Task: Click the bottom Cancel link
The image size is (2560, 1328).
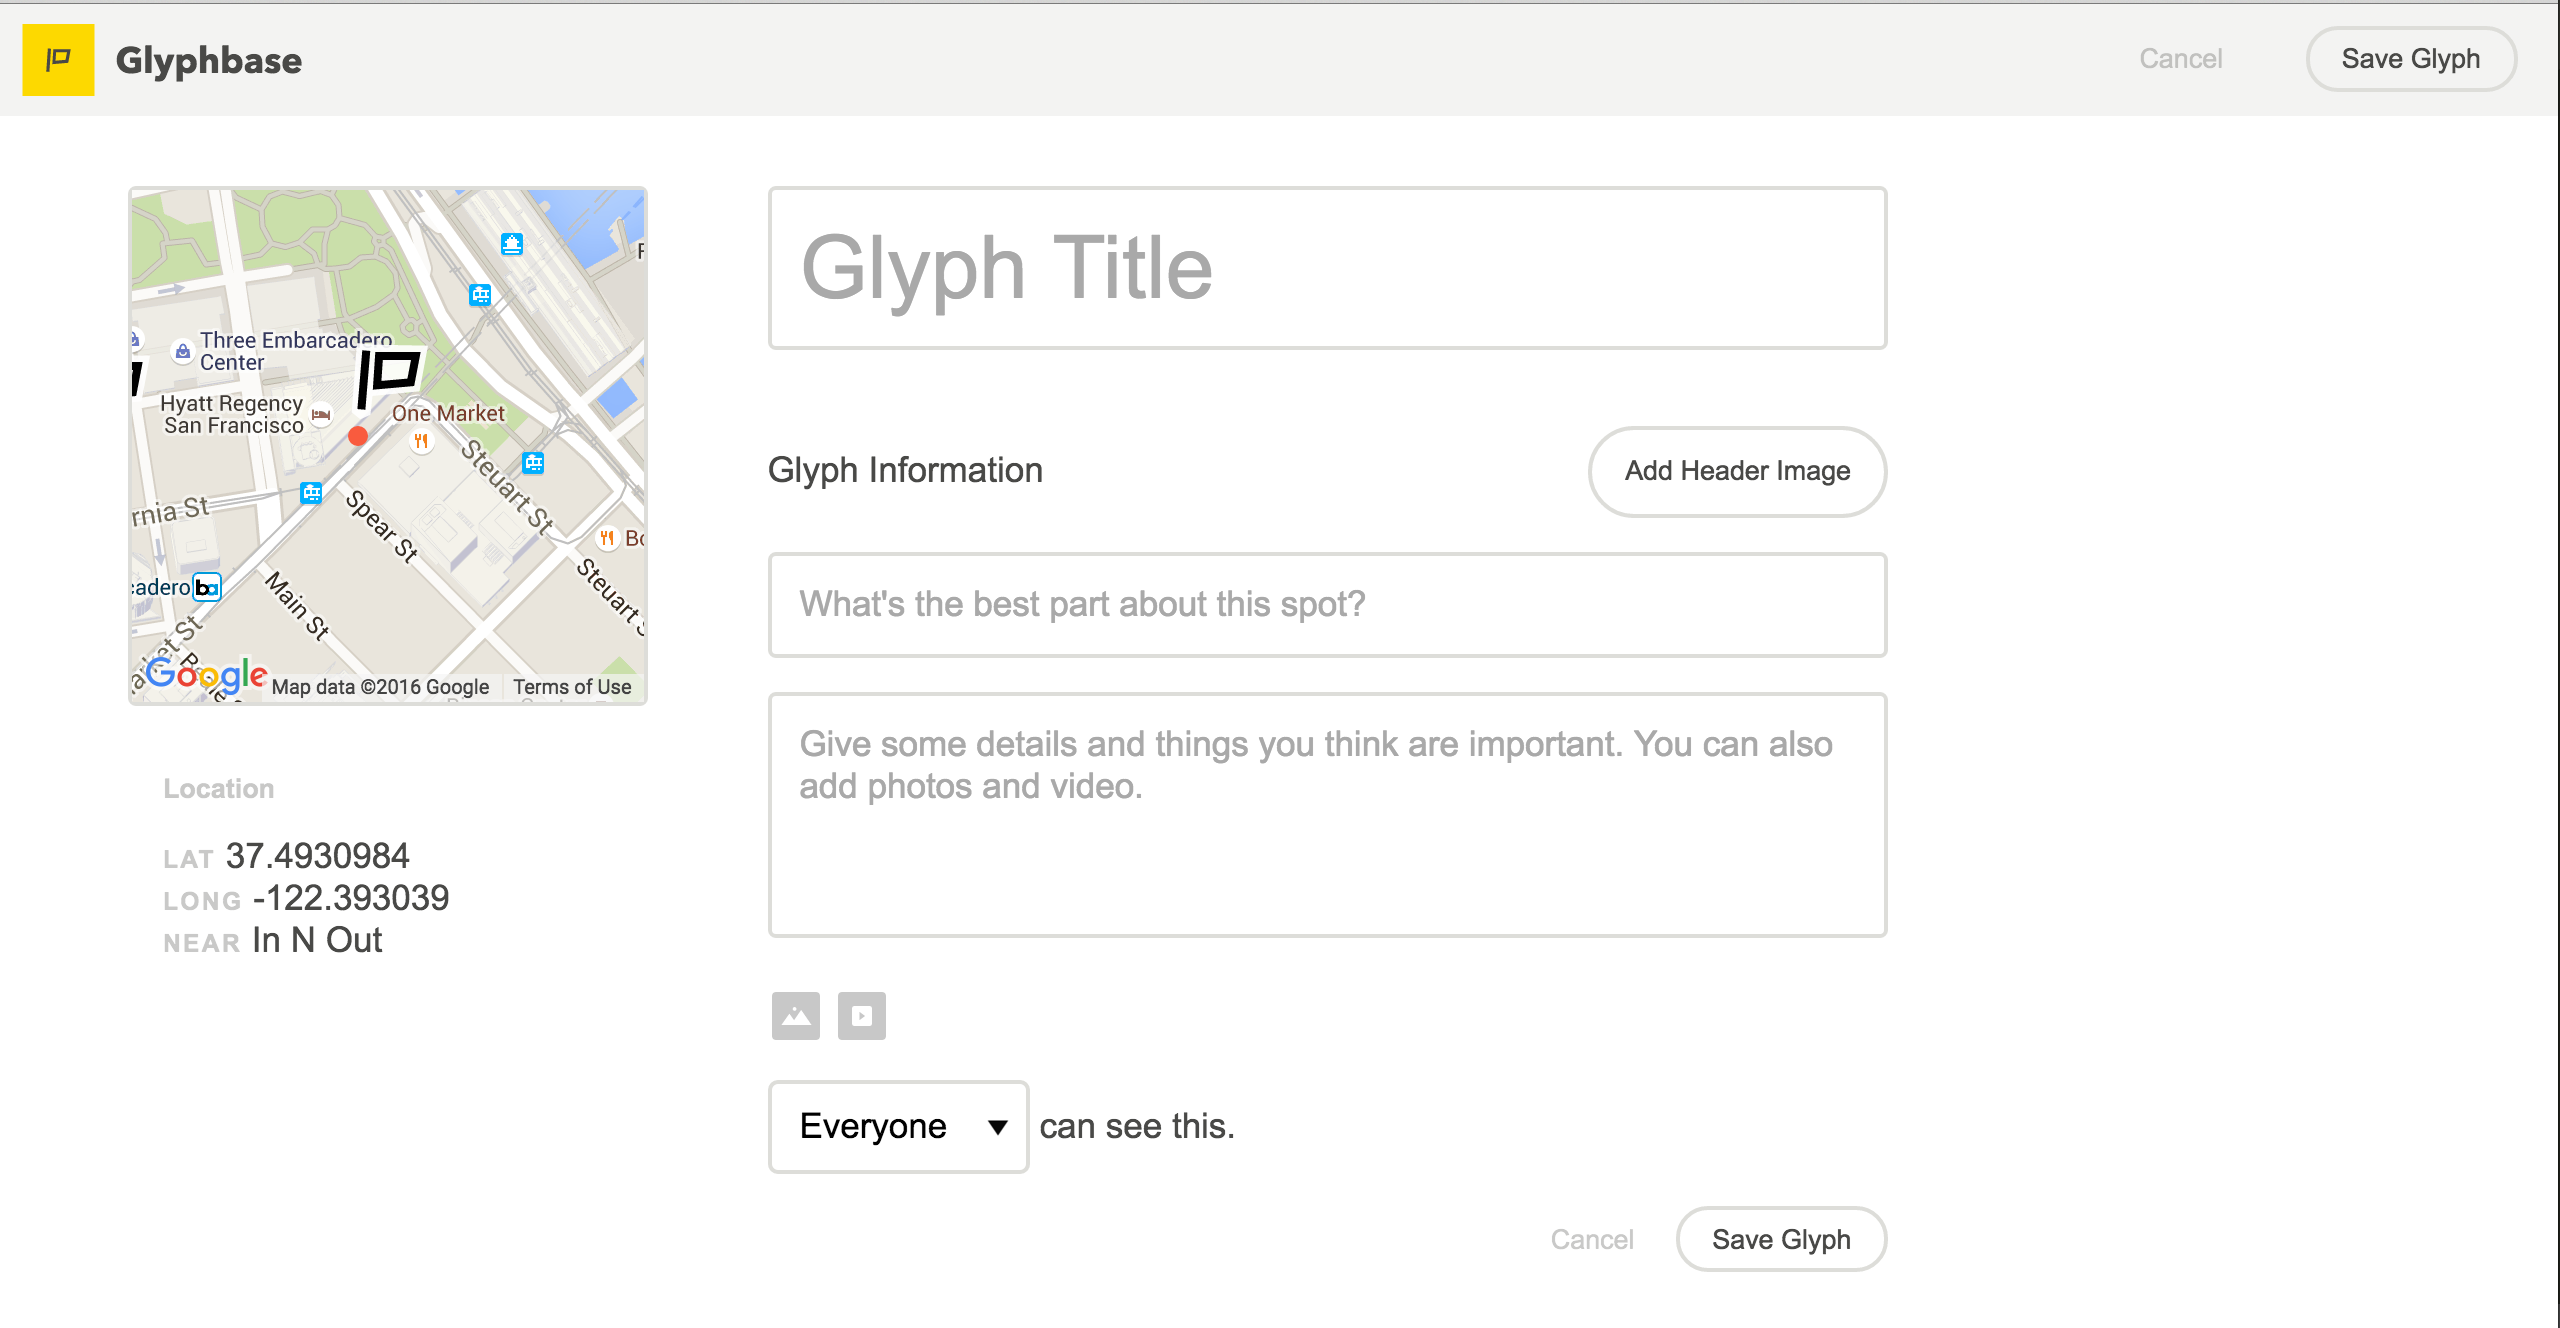Action: tap(1591, 1240)
